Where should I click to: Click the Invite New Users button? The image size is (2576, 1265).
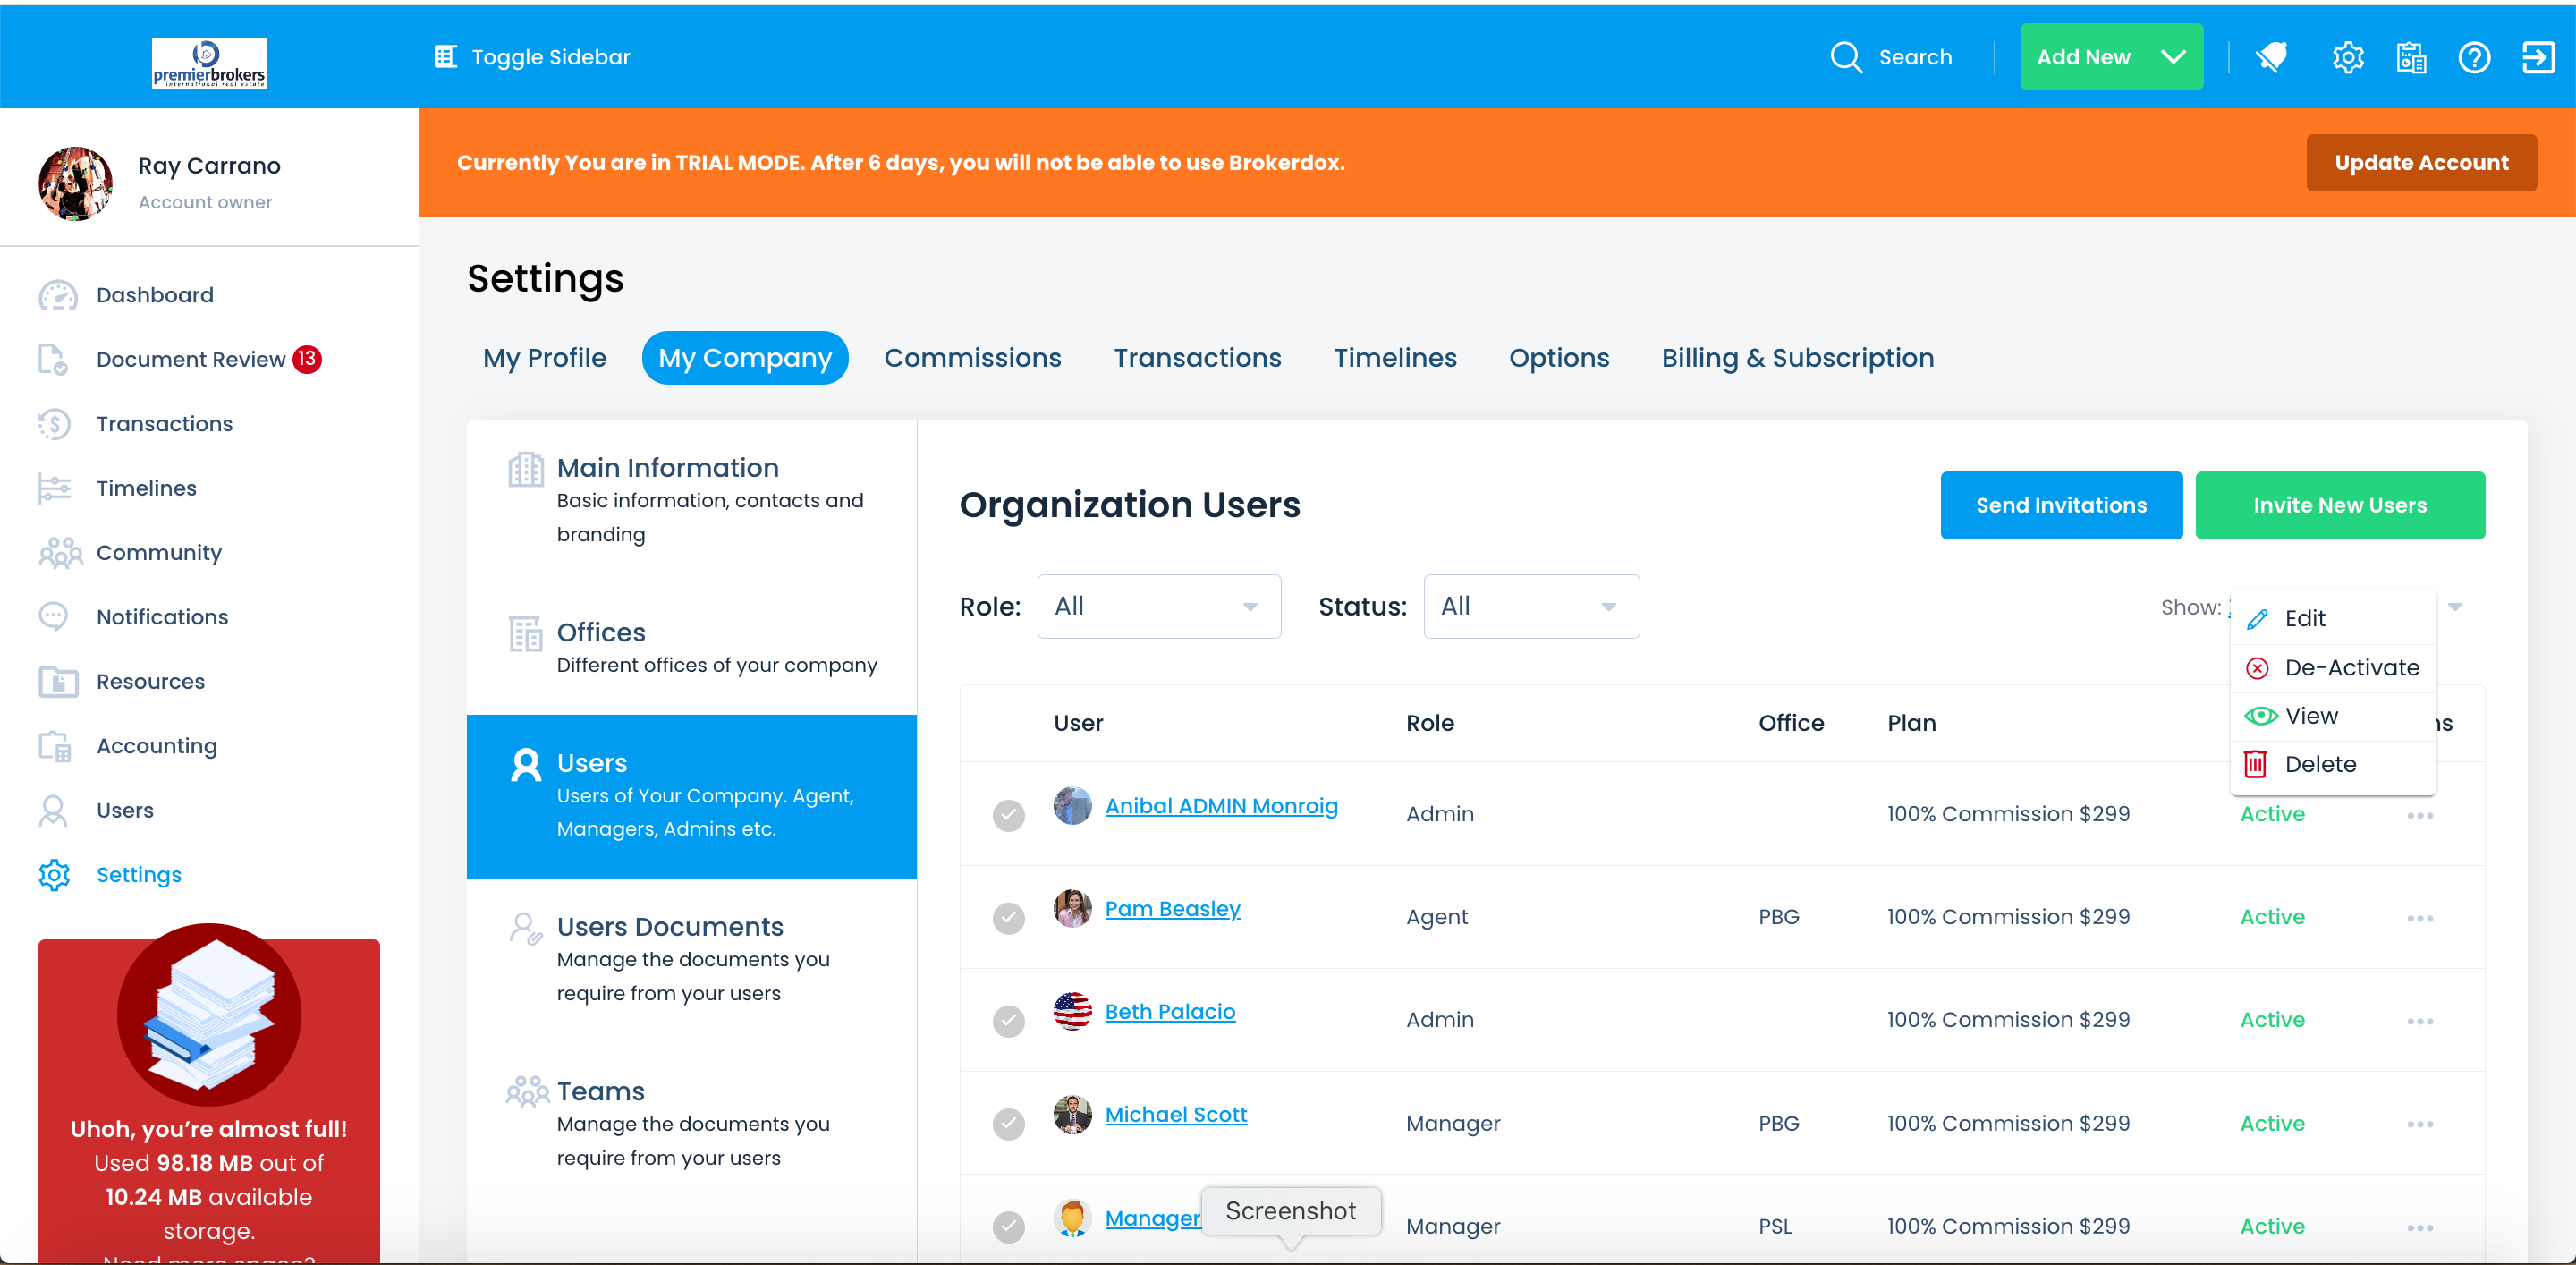point(2339,505)
